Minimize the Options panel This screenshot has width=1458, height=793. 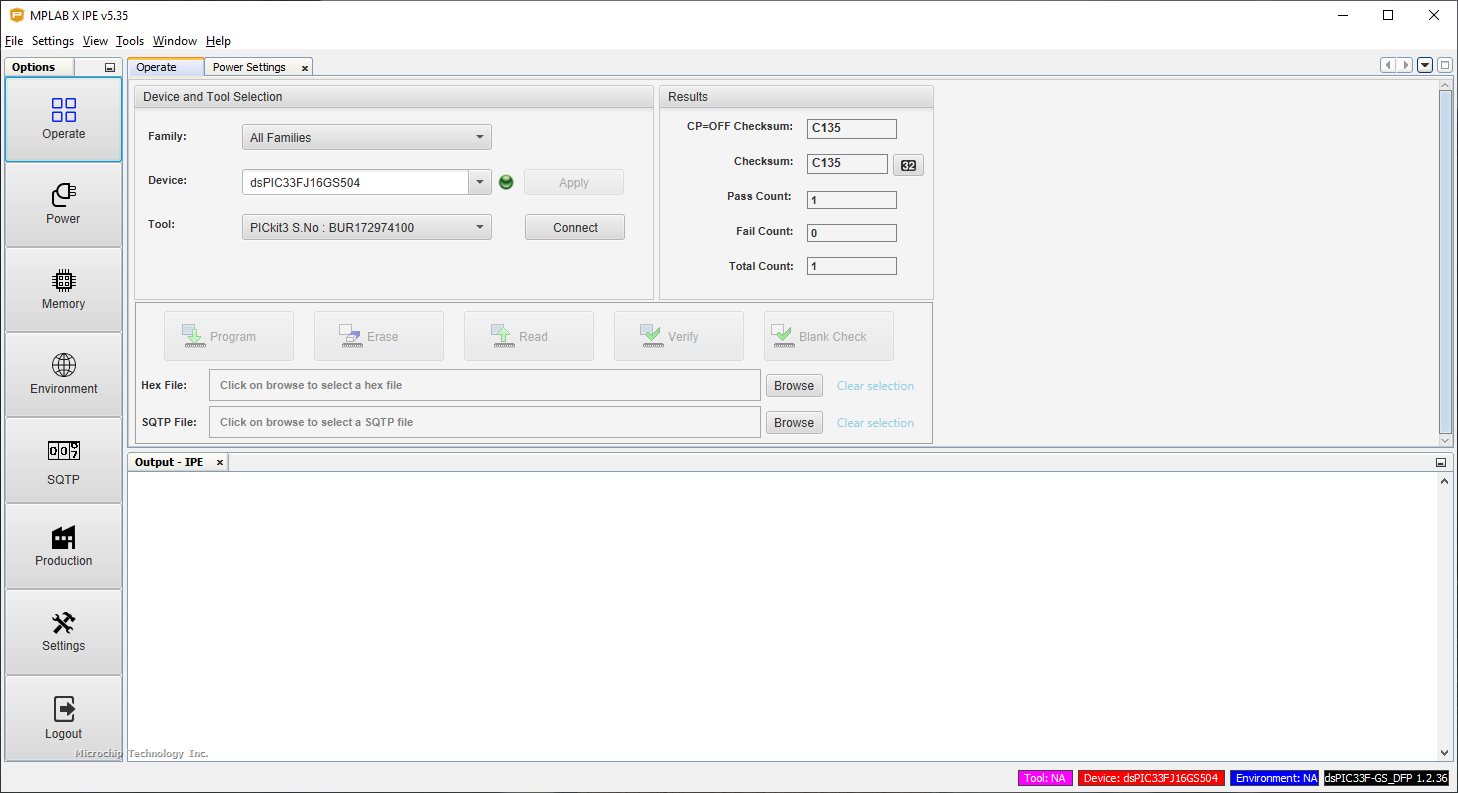(110, 67)
